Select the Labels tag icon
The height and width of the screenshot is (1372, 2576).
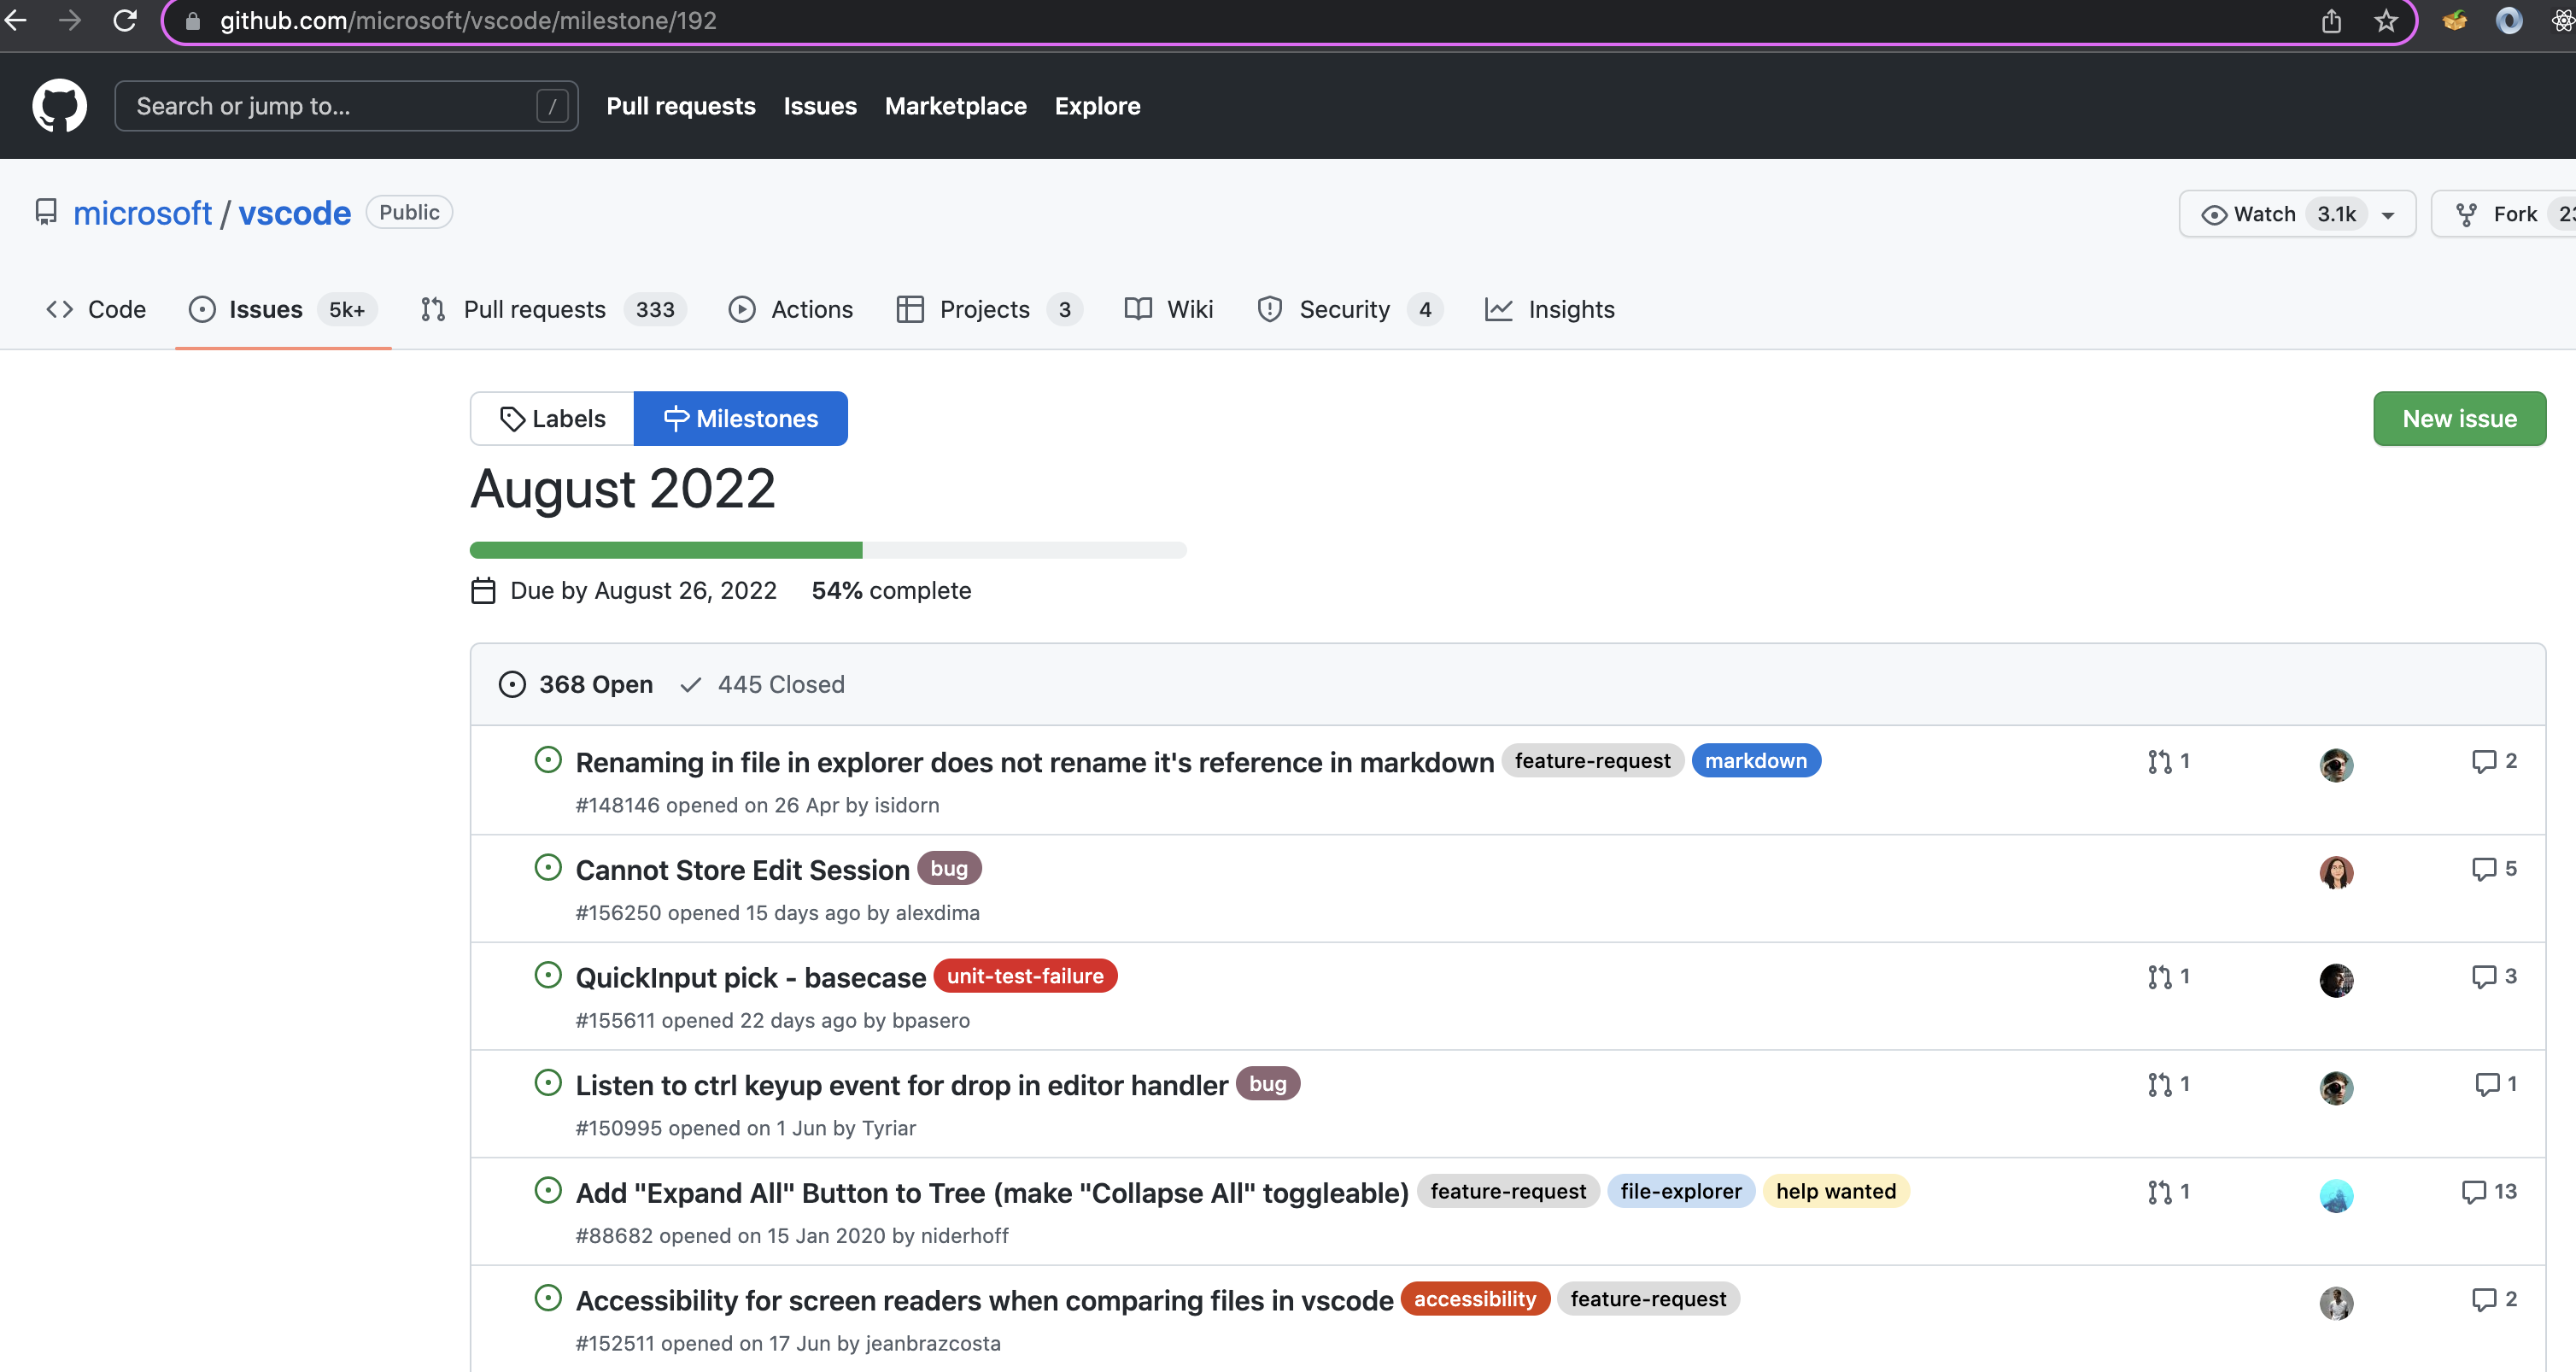click(513, 418)
